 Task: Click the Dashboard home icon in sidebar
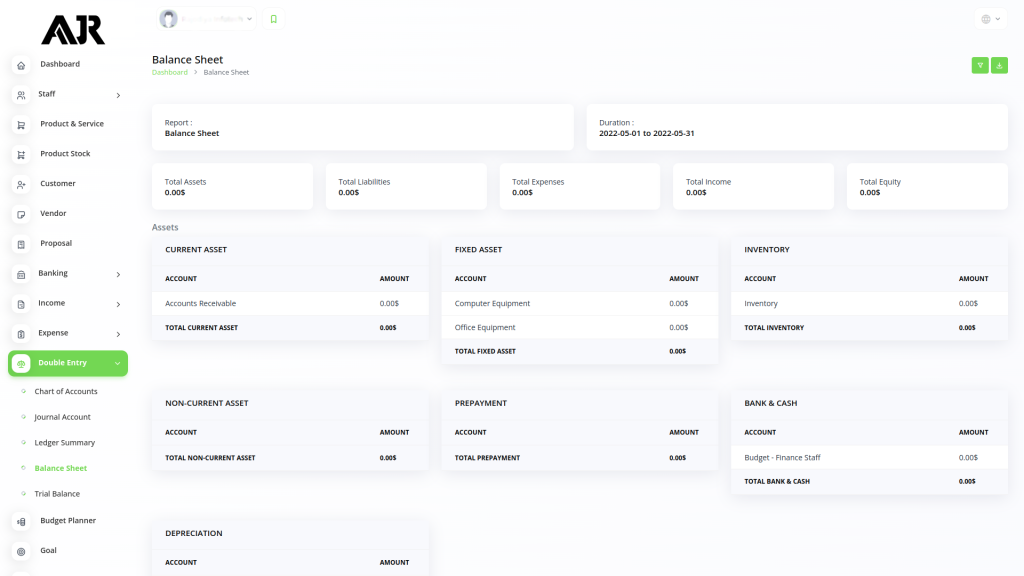[21, 65]
